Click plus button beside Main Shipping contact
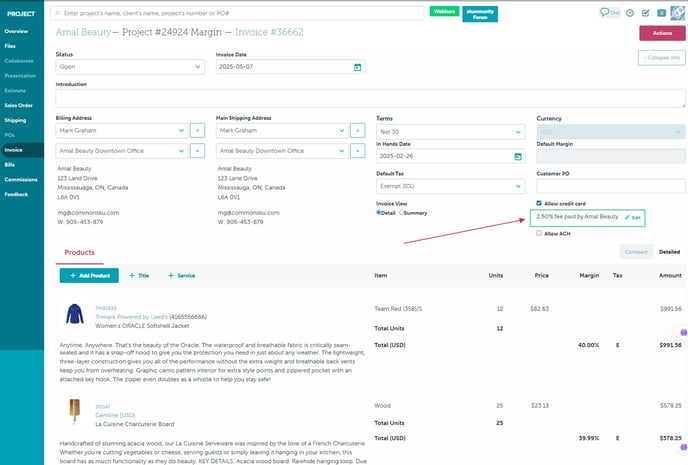Viewport: 688px width, 465px height. 357,131
